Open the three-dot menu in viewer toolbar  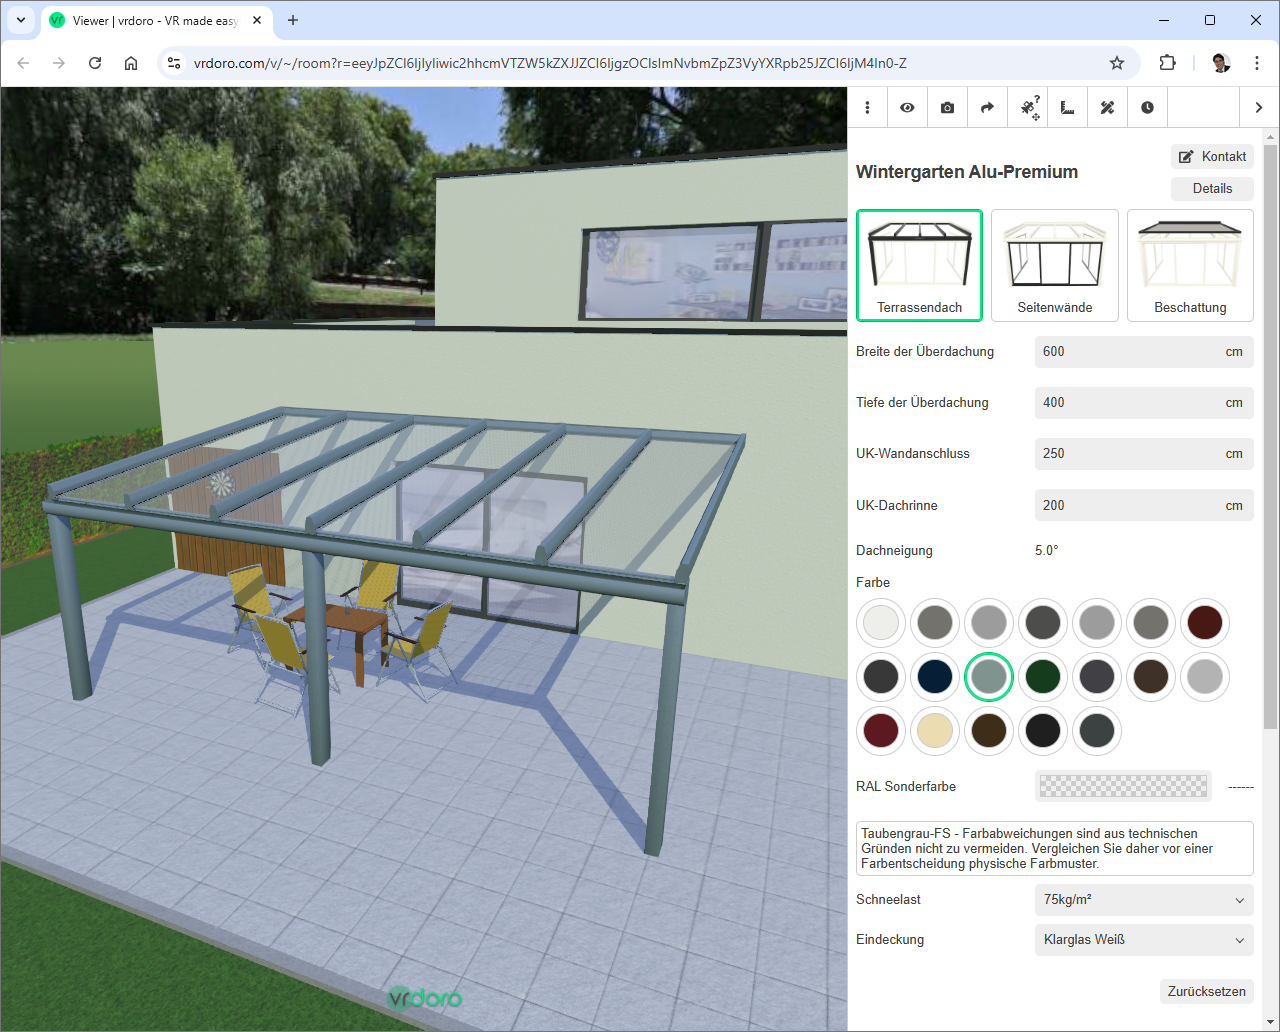click(867, 108)
